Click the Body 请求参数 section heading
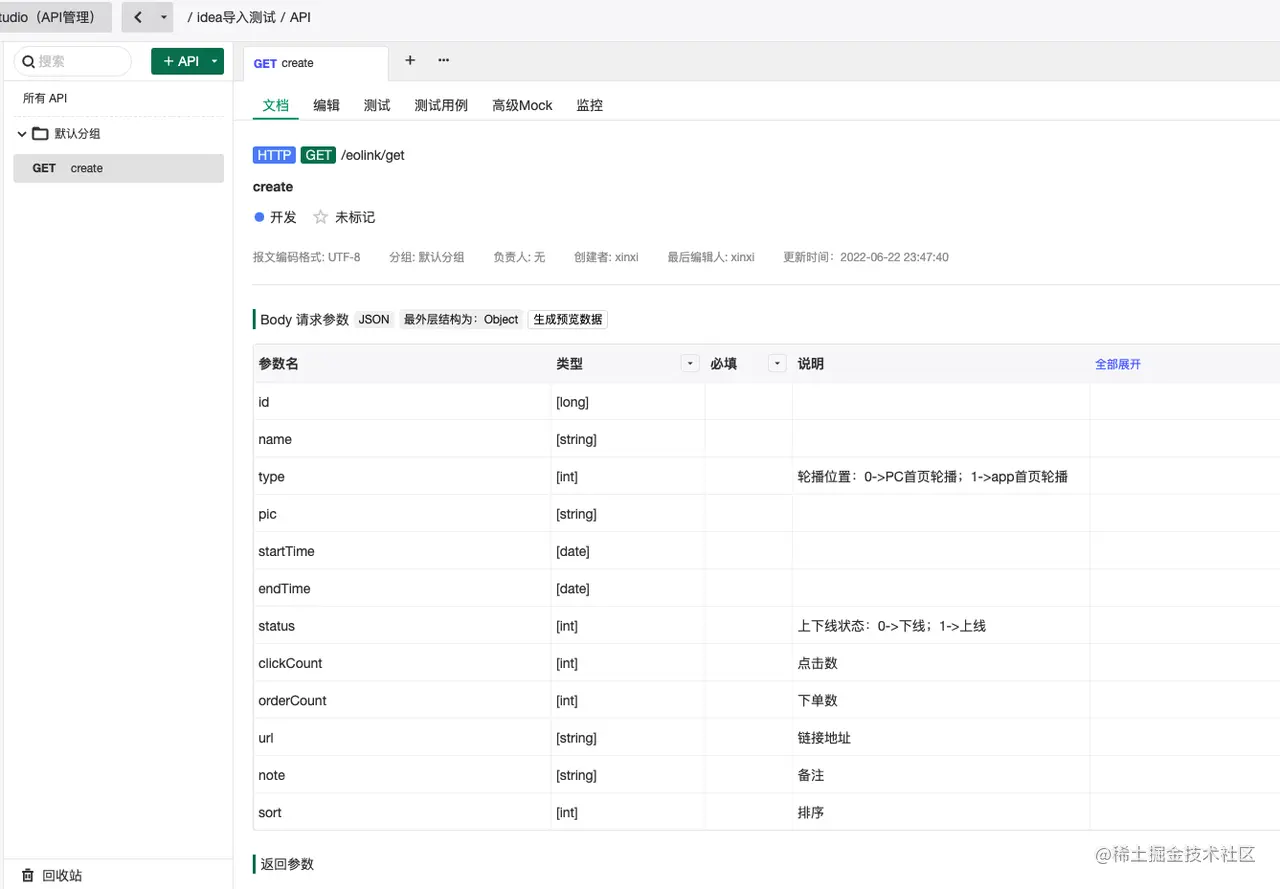This screenshot has height=889, width=1280. 305,320
